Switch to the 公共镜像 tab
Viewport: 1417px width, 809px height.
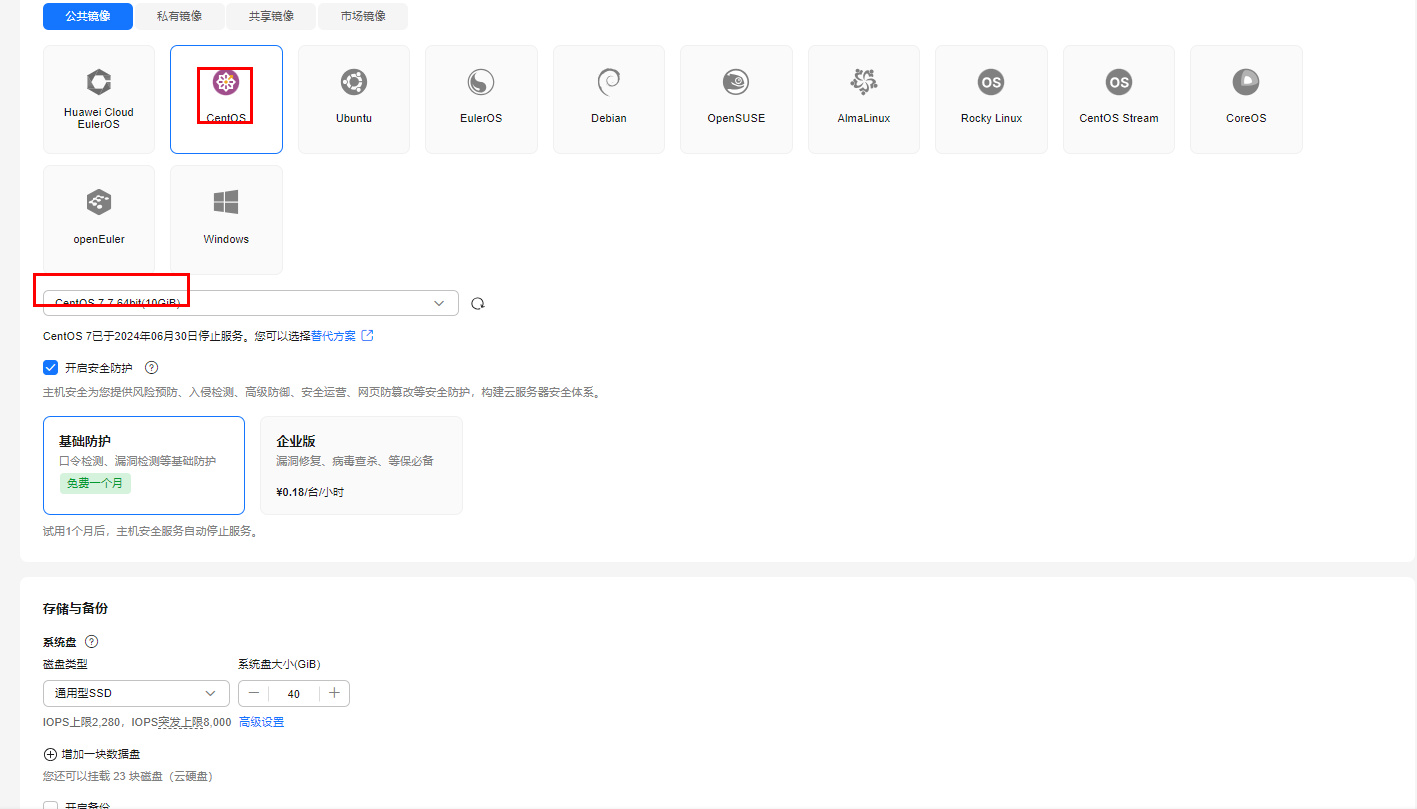tap(88, 16)
